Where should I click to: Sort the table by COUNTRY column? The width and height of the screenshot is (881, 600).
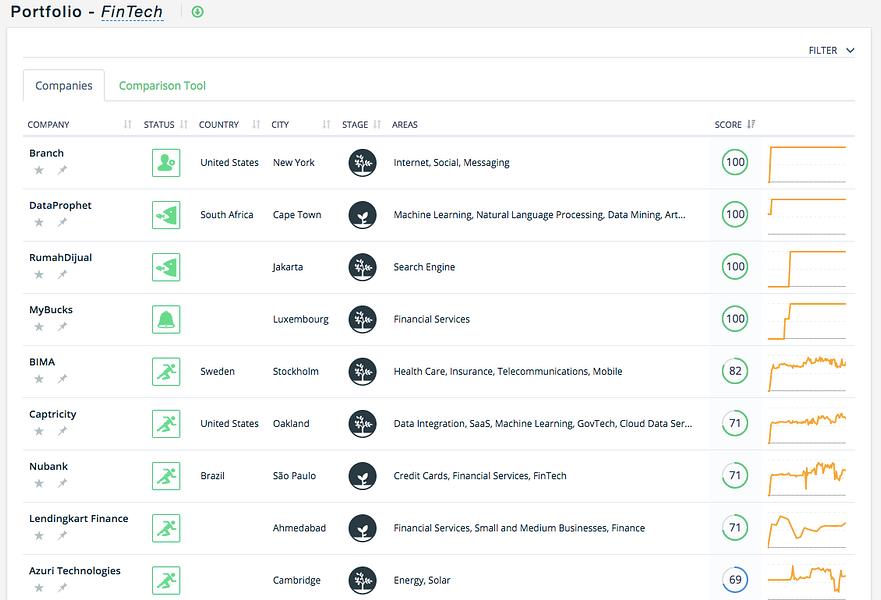pyautogui.click(x=256, y=124)
